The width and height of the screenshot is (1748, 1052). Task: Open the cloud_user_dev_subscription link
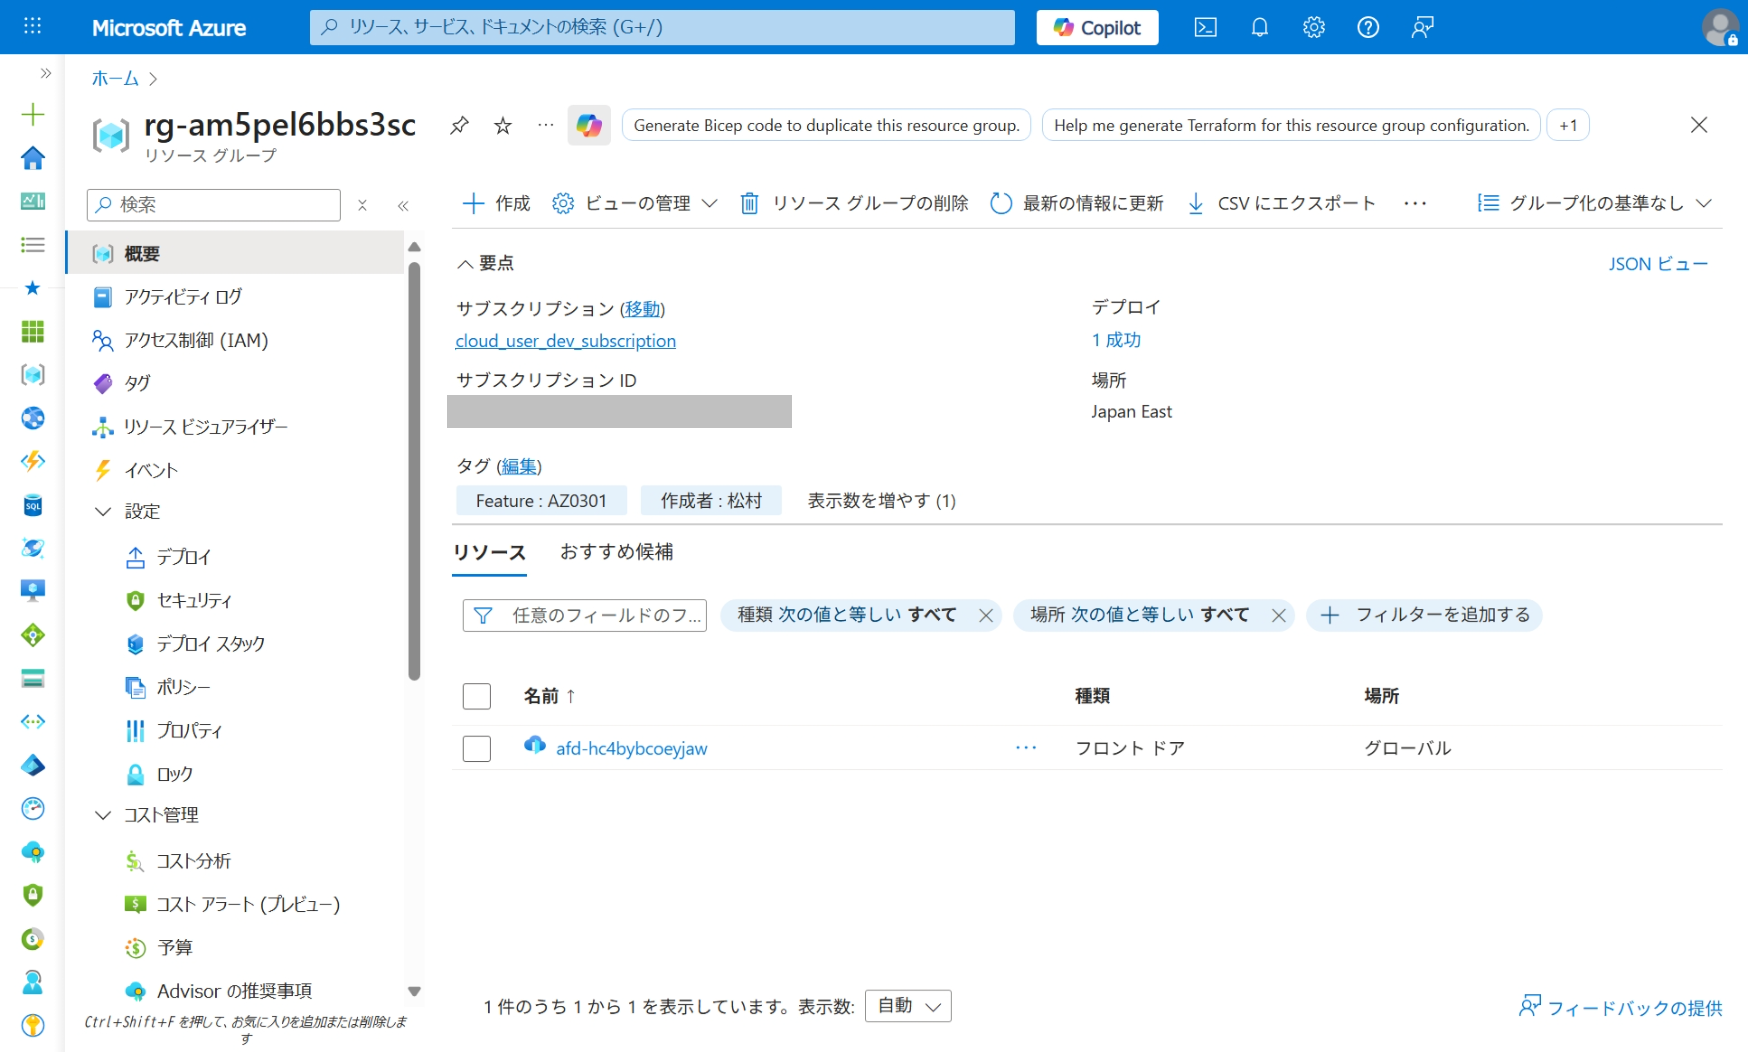[x=565, y=341]
